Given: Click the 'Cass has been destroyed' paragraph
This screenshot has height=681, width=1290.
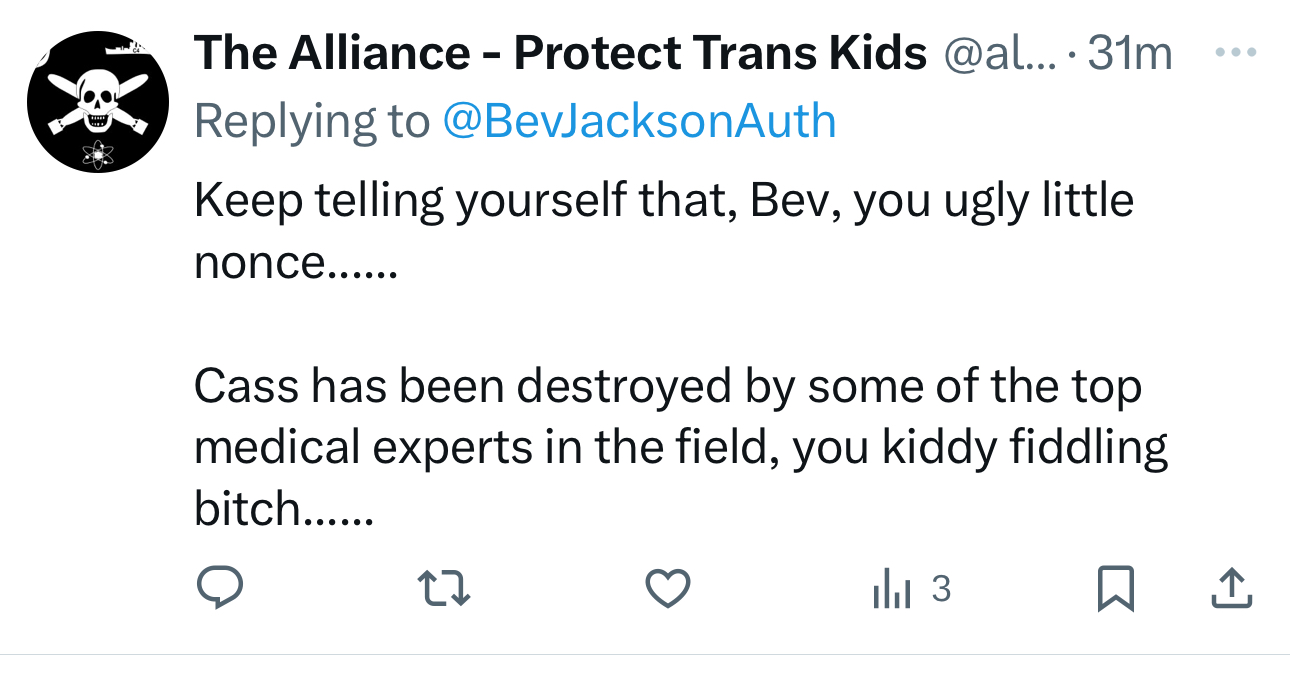Looking at the screenshot, I should point(680,448).
